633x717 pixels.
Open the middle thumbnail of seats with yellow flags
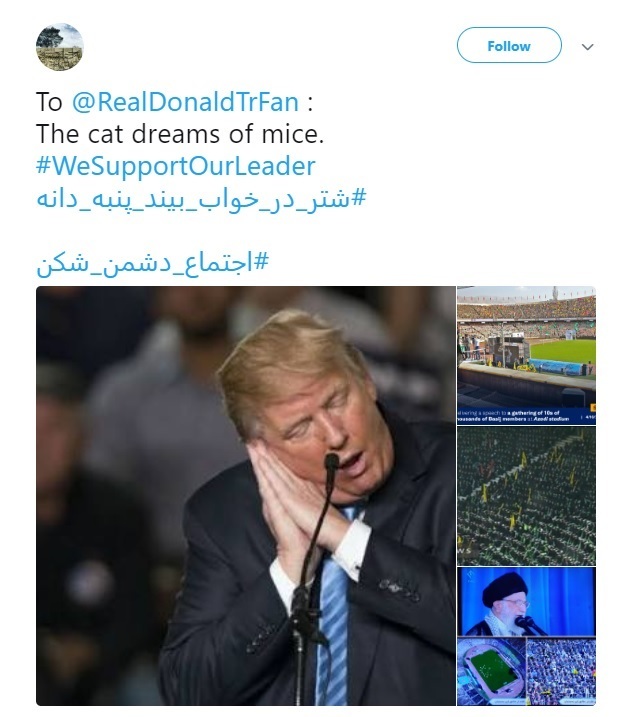point(526,496)
